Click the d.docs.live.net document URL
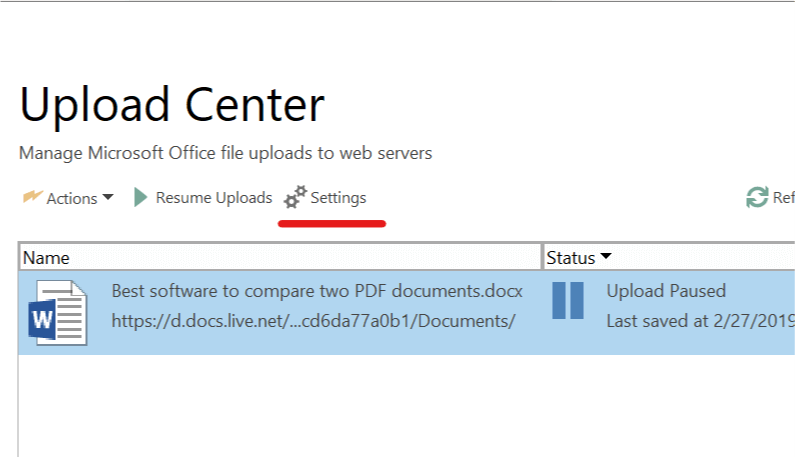The height and width of the screenshot is (457, 795). click(x=313, y=321)
